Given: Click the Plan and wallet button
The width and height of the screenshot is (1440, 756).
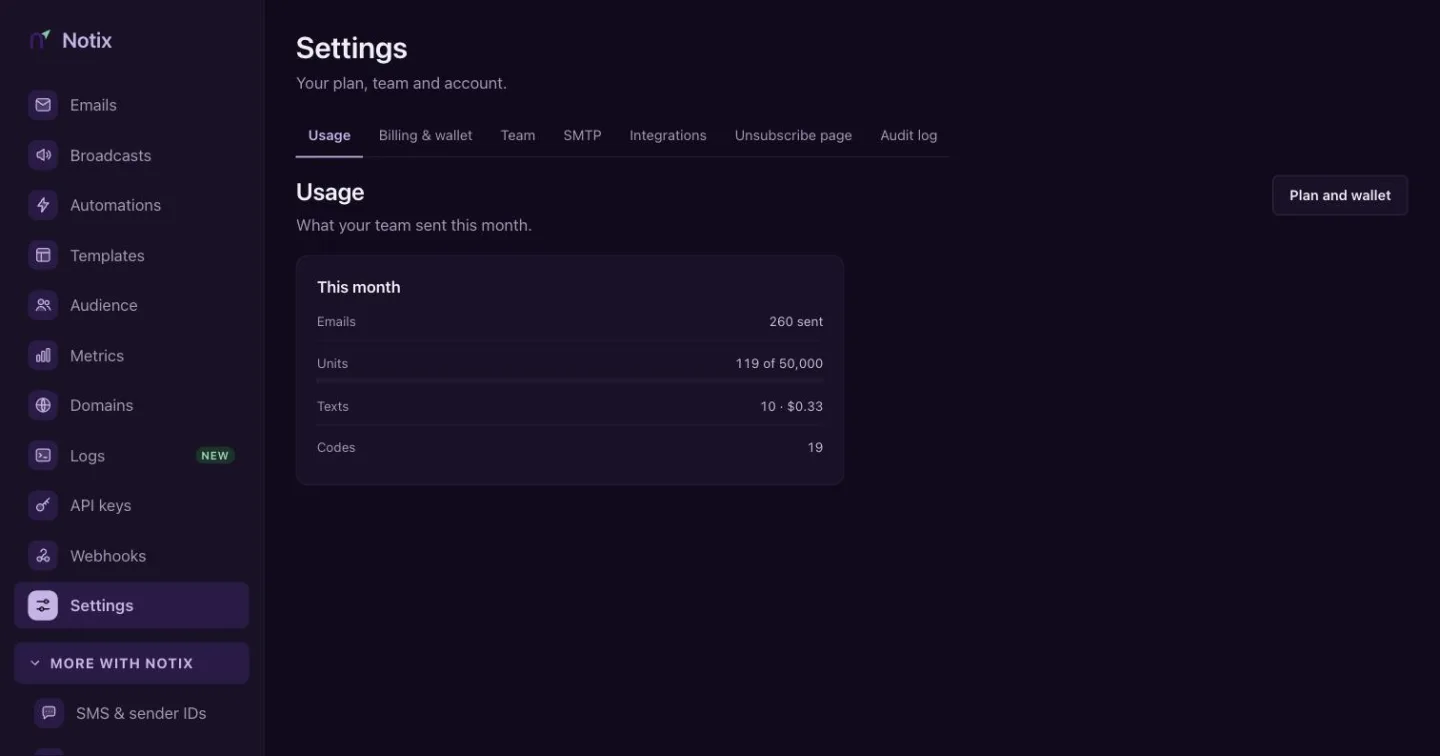Looking at the screenshot, I should point(1340,195).
